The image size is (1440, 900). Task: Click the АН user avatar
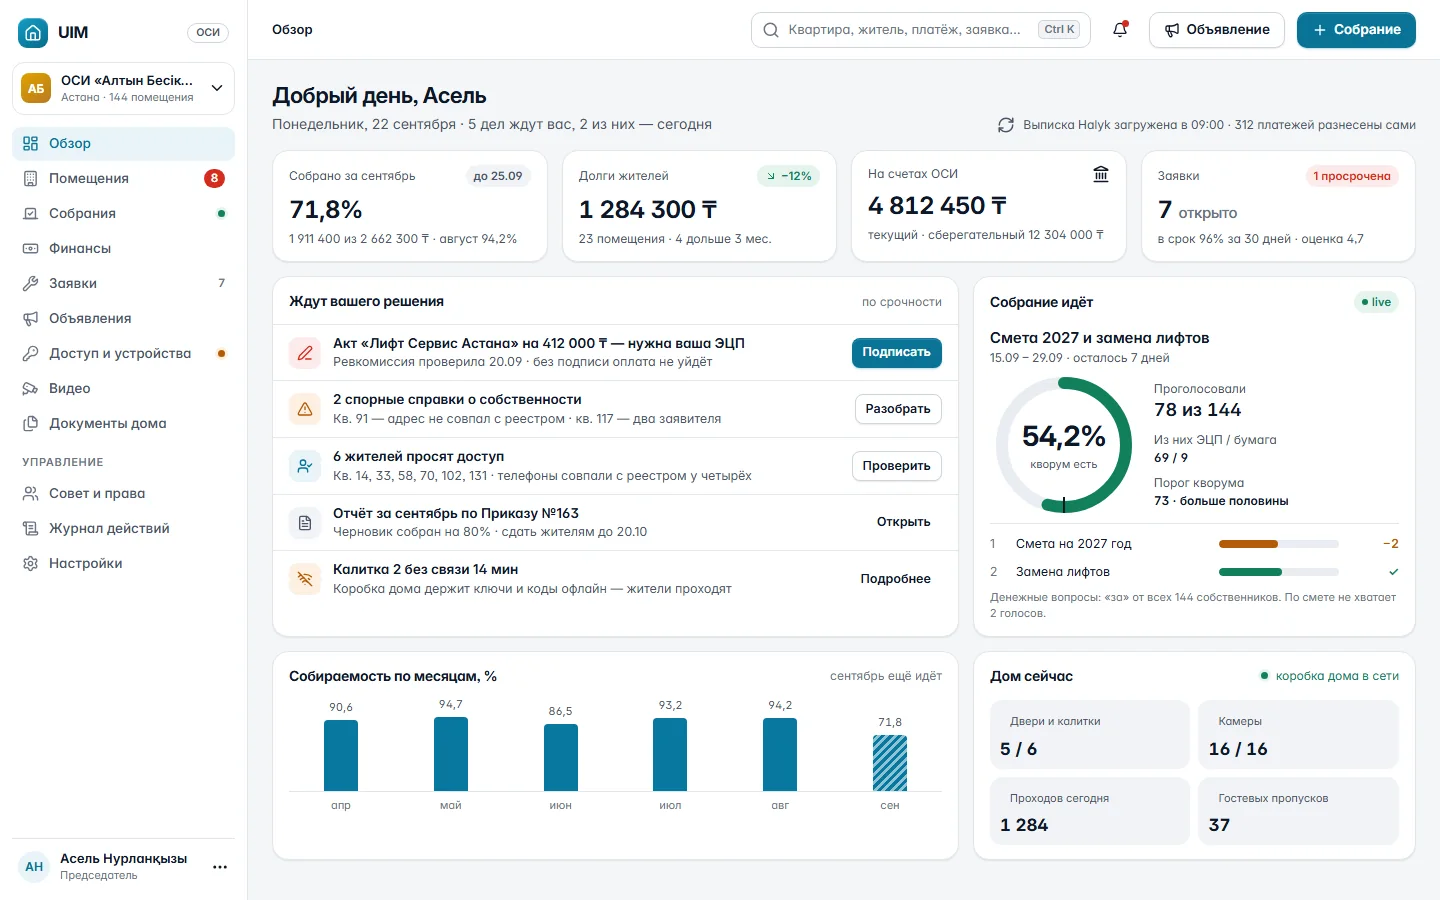pos(34,867)
